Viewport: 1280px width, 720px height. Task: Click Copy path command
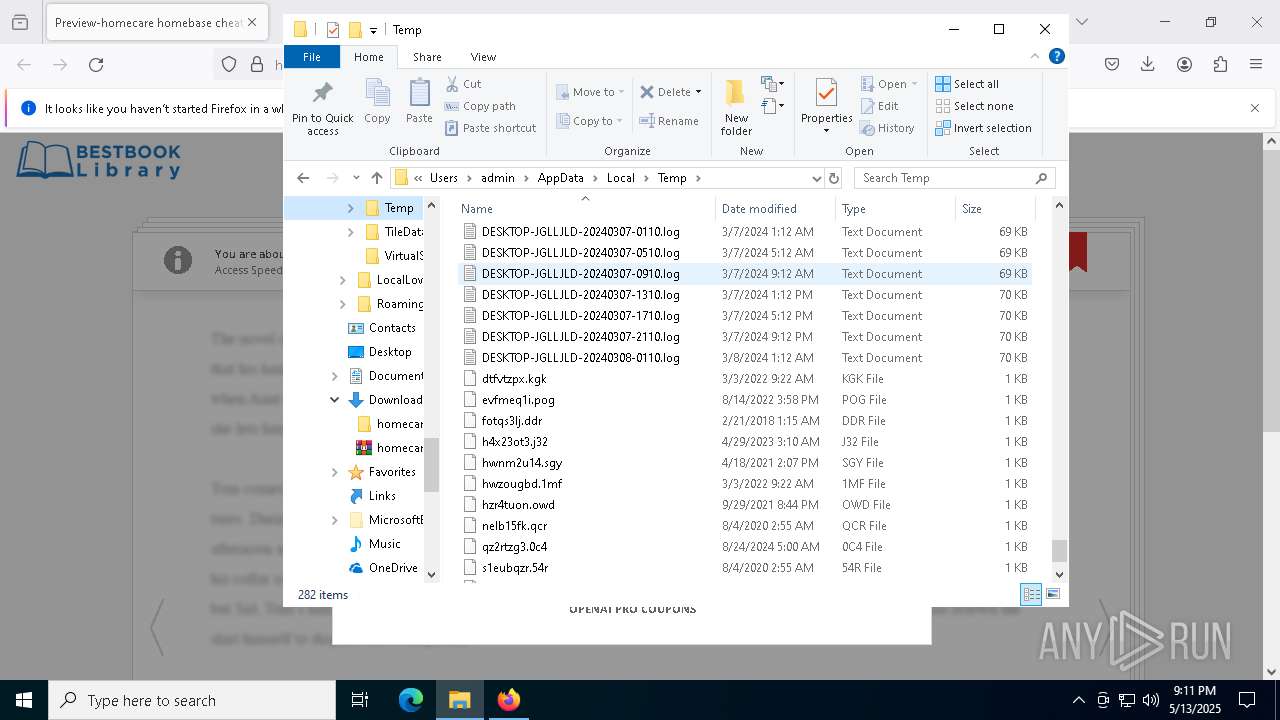pyautogui.click(x=480, y=106)
